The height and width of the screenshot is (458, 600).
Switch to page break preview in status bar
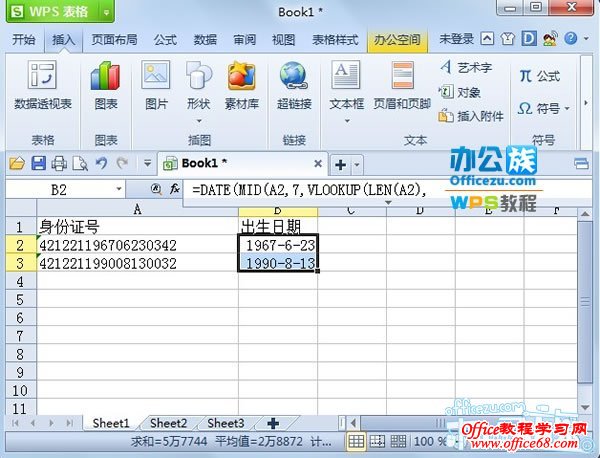pos(377,442)
